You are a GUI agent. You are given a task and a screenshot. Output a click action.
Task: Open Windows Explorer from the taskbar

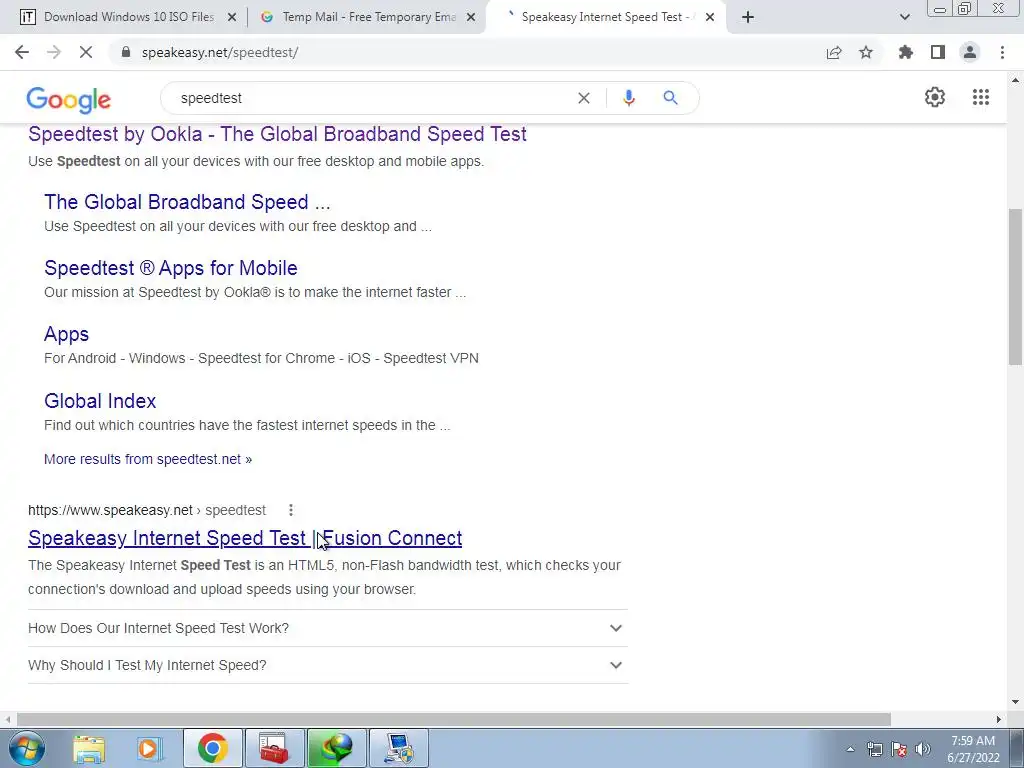pyautogui.click(x=89, y=748)
